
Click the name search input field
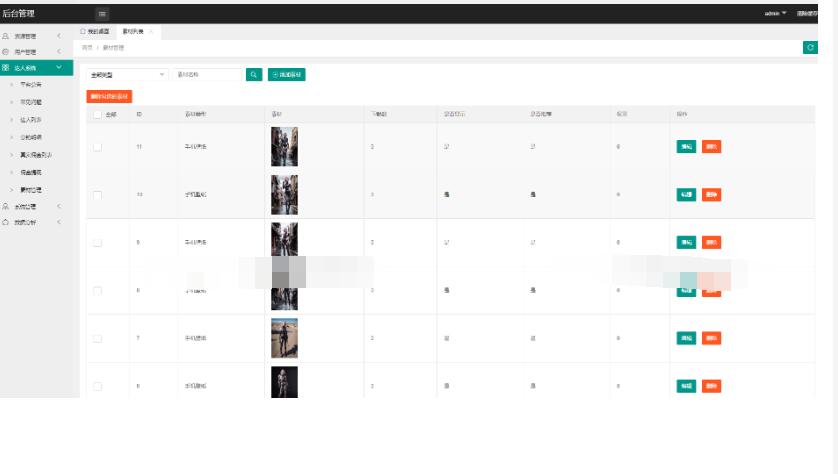pyautogui.click(x=207, y=74)
